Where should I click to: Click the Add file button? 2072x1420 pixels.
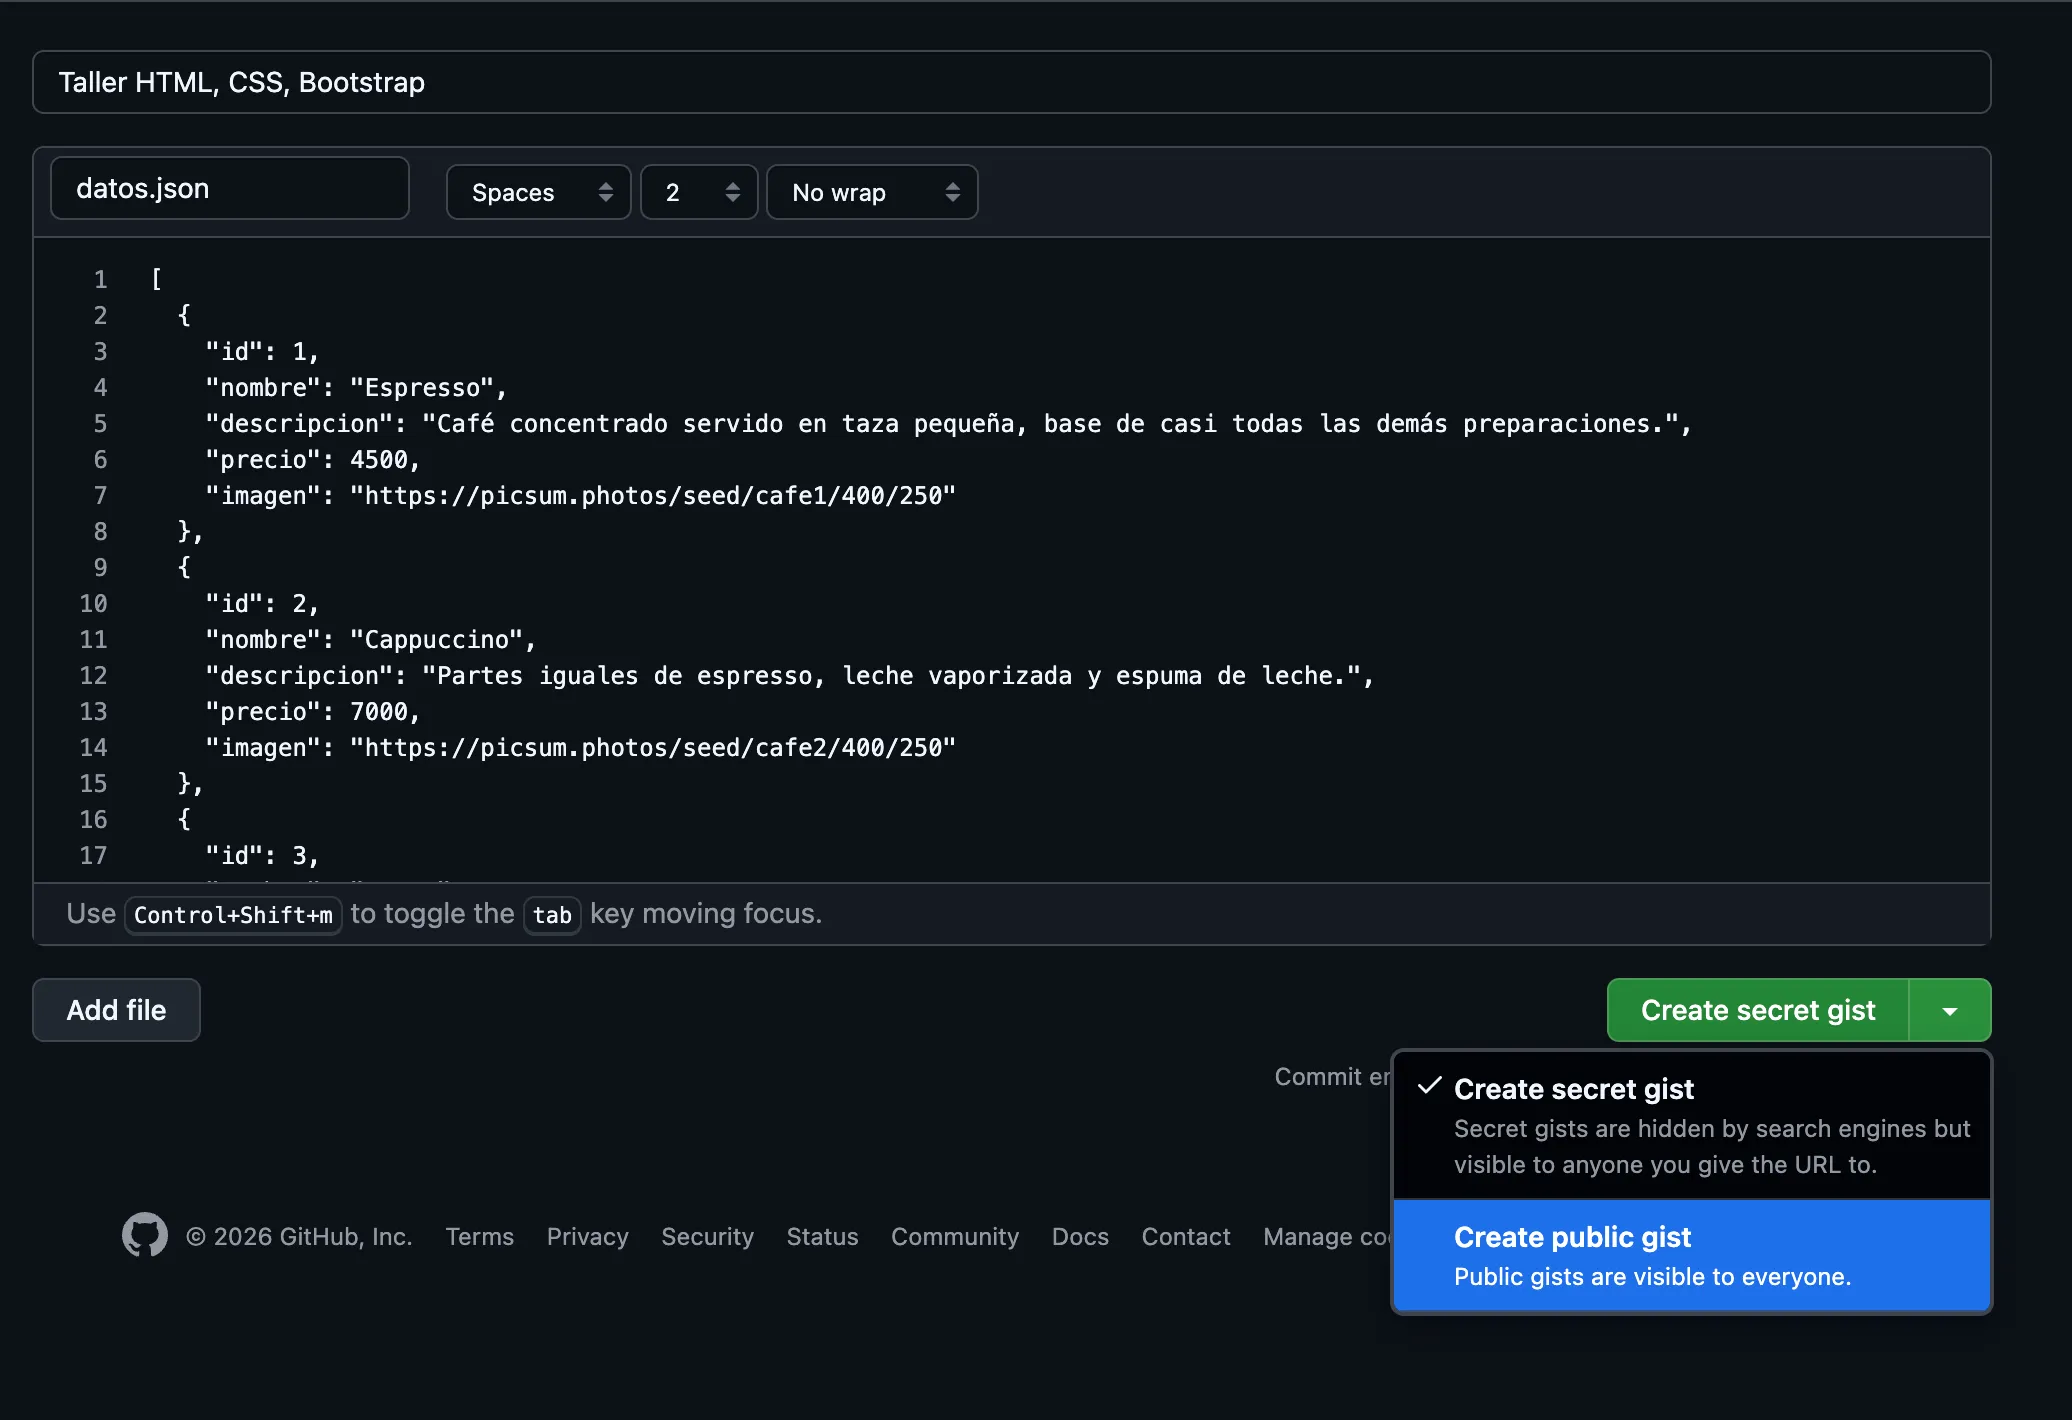(116, 1010)
